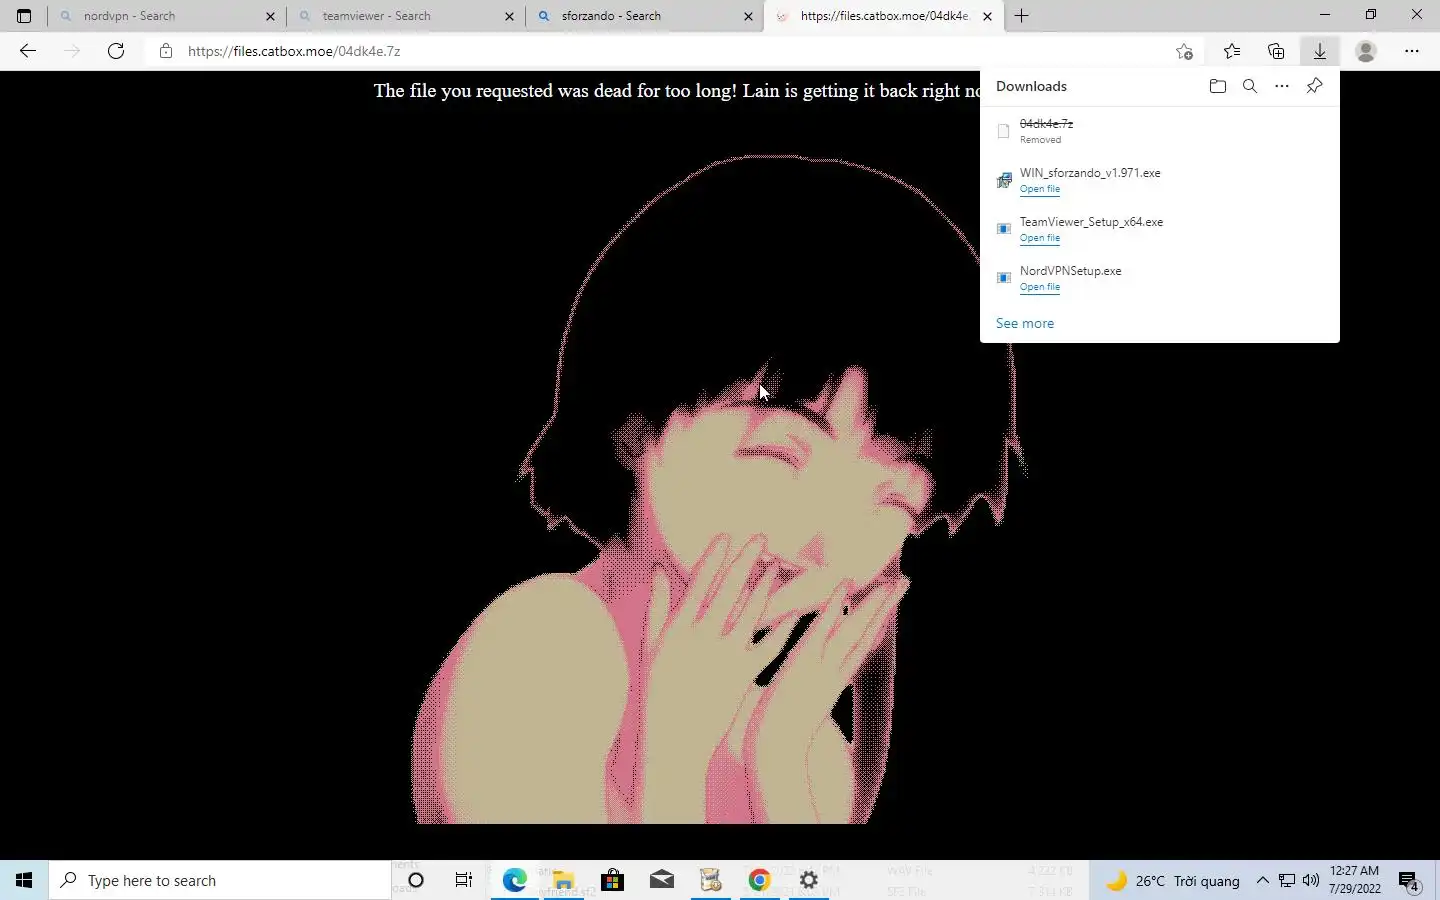Close the files.catbox.moe tab

pos(987,16)
